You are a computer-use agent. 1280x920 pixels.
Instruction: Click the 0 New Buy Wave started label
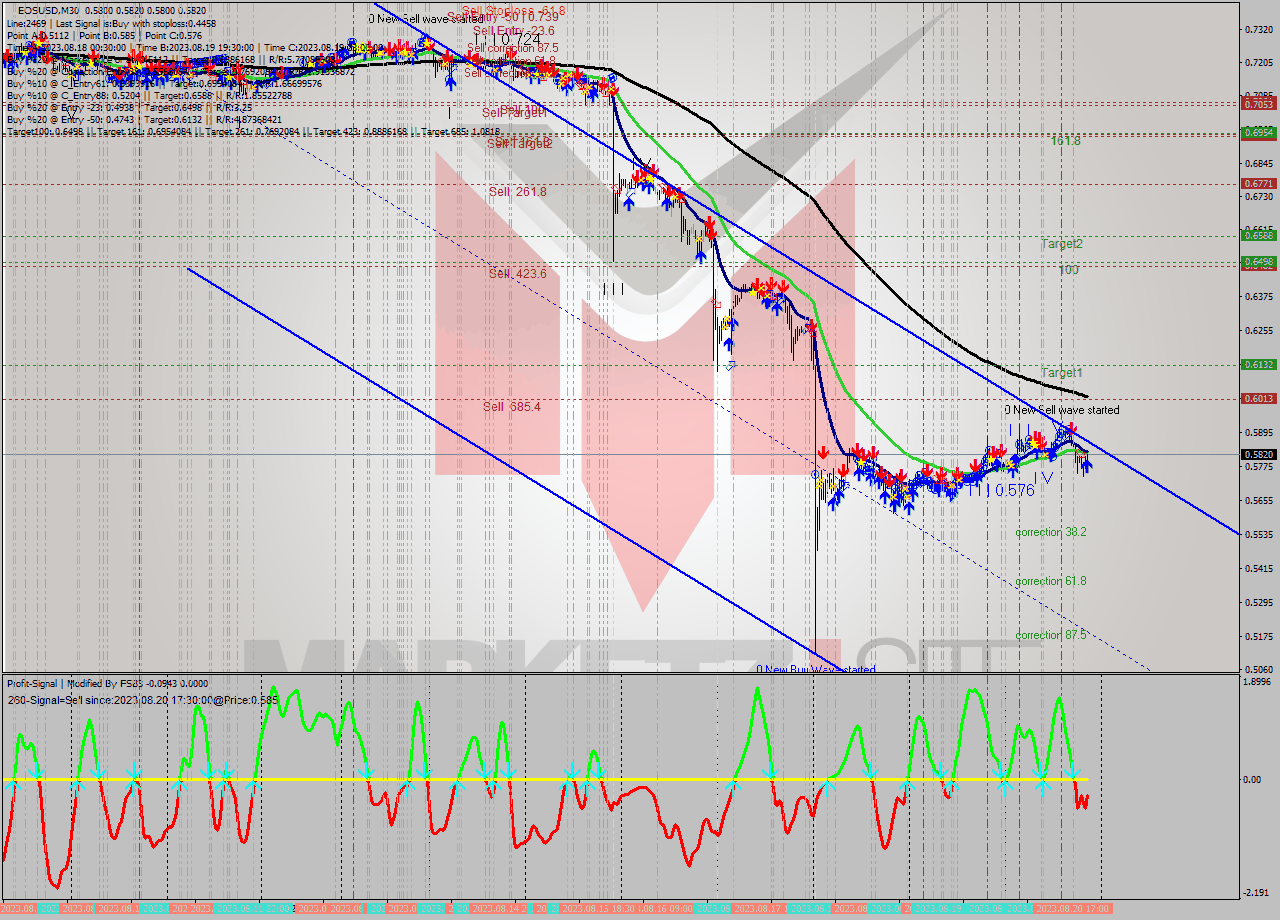point(816,669)
